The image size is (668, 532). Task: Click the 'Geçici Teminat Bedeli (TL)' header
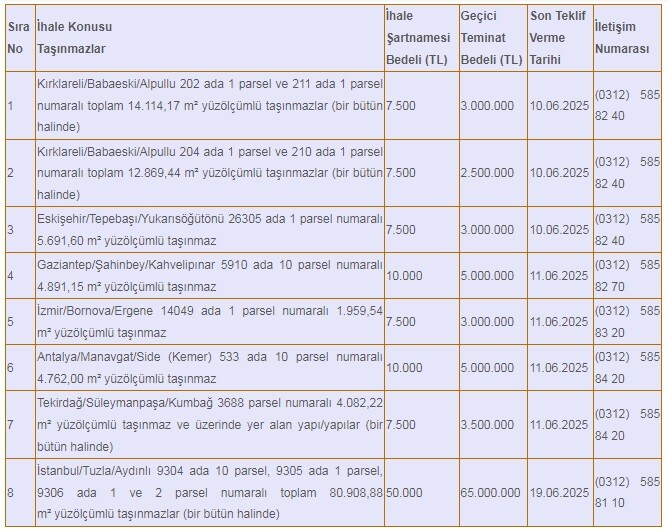pyautogui.click(x=491, y=38)
